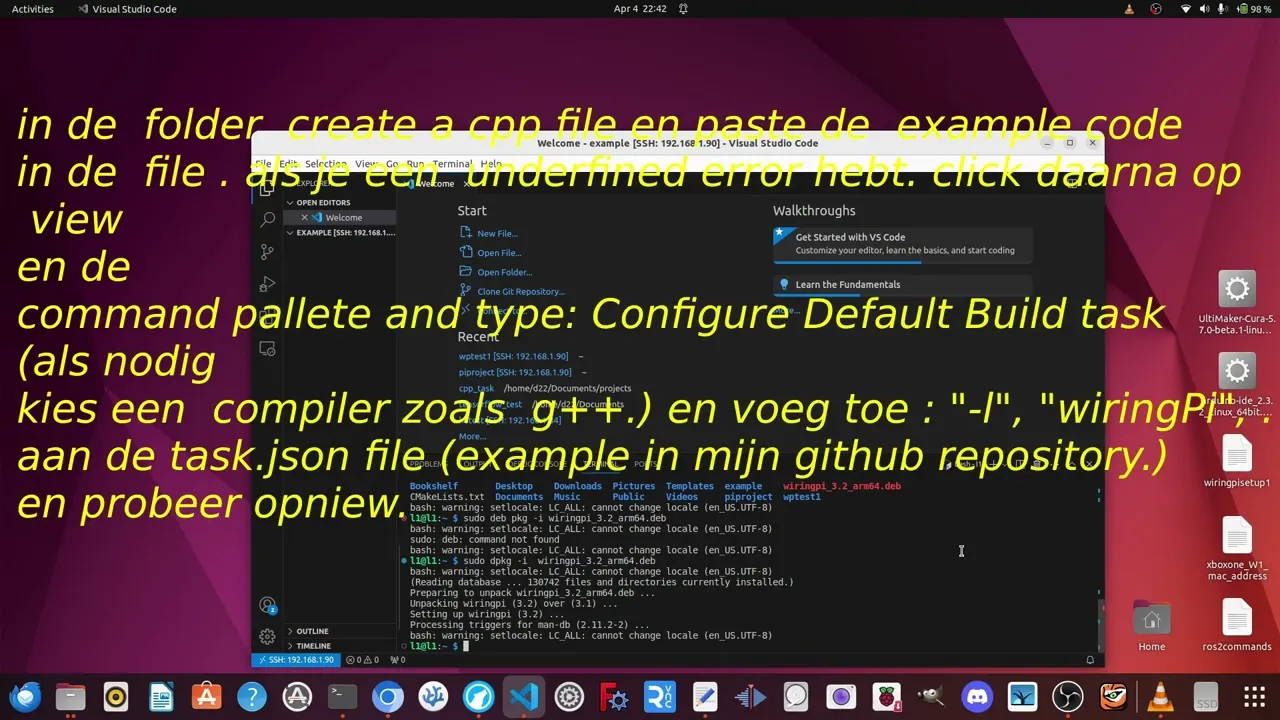
Task: Open recent cpp_task project
Action: pos(476,388)
